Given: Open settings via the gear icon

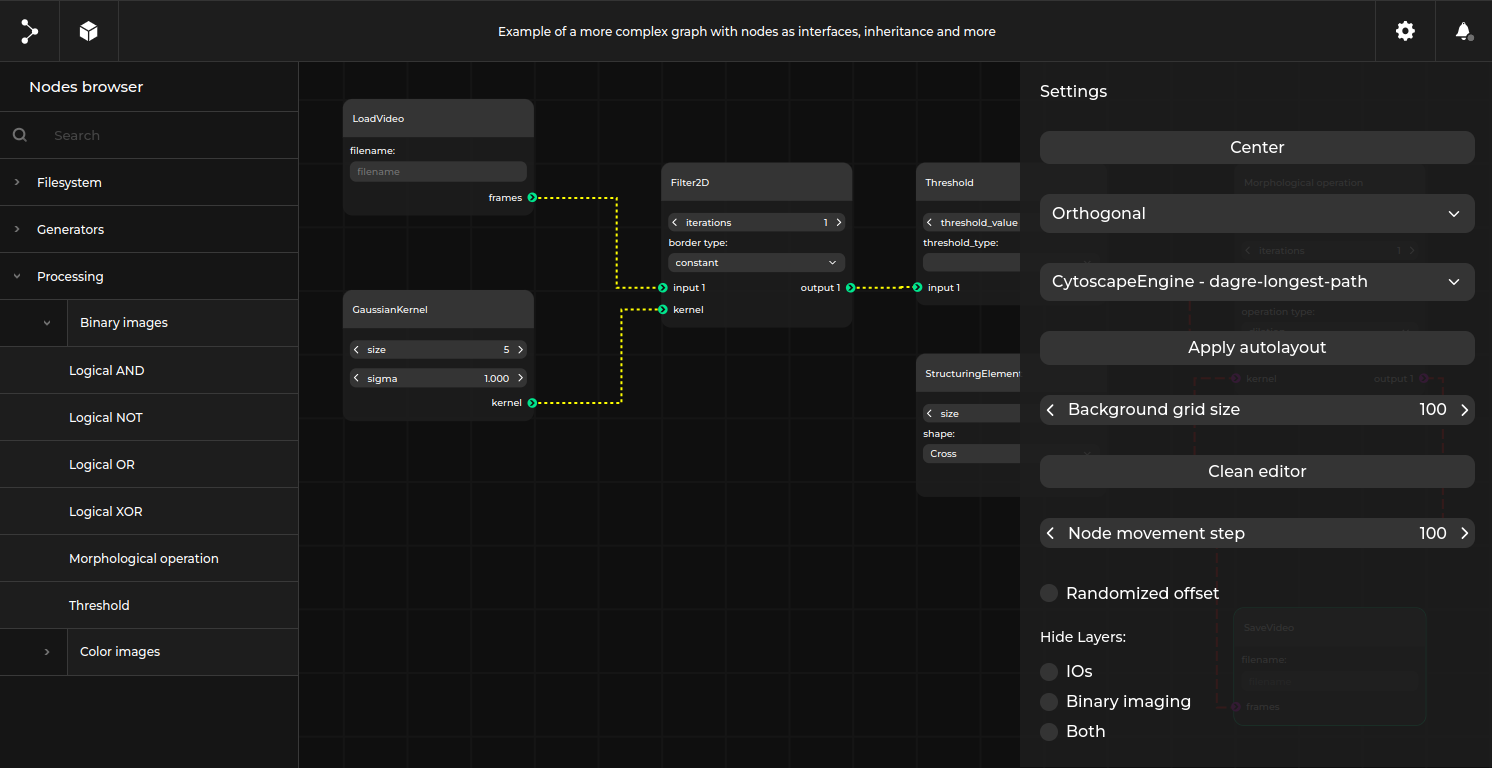Looking at the screenshot, I should pyautogui.click(x=1405, y=31).
